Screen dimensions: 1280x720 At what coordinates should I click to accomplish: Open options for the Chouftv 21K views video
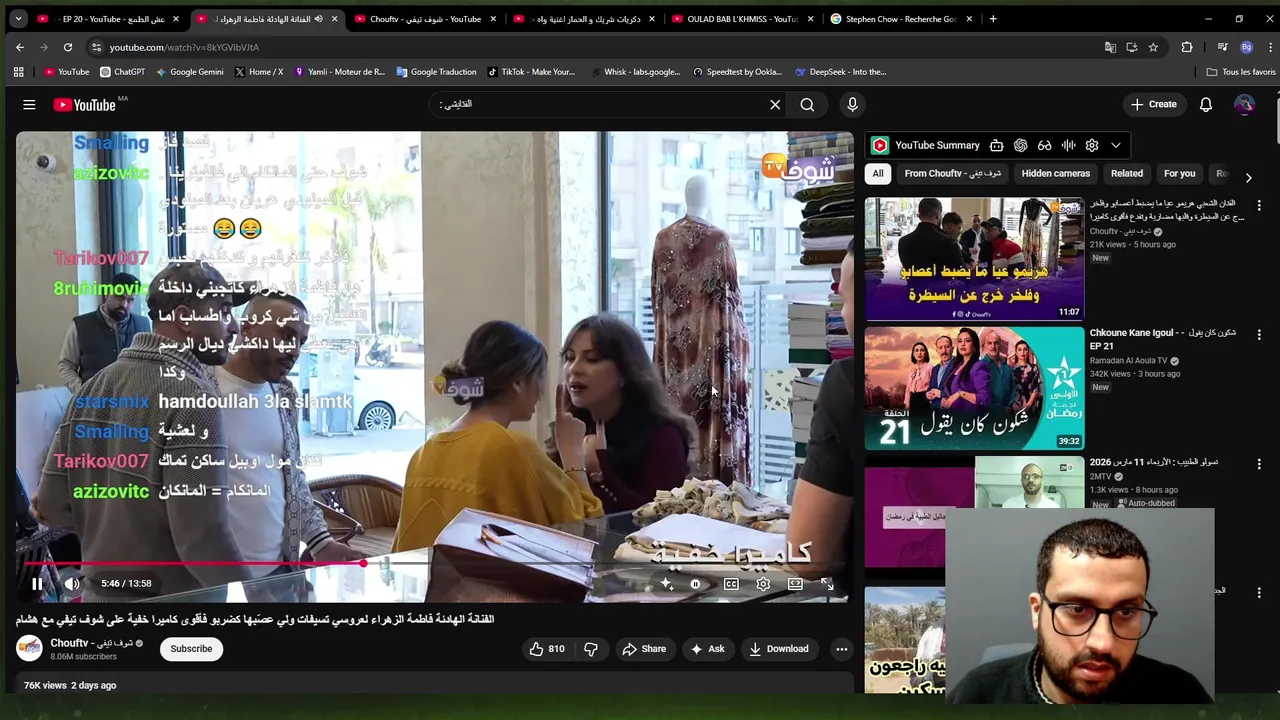pyautogui.click(x=1259, y=205)
